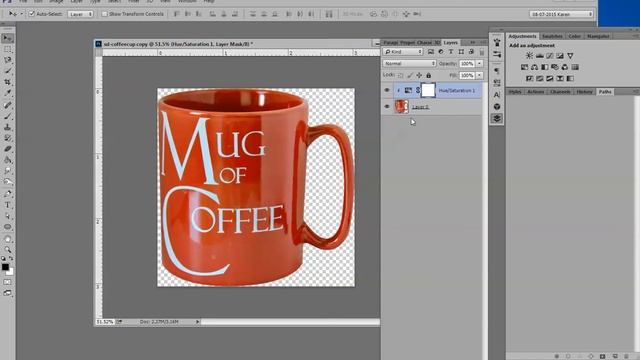Image resolution: width=640 pixels, height=360 pixels.
Task: Click the Hue/Saturation layer mask thumbnail
Action: click(x=428, y=90)
